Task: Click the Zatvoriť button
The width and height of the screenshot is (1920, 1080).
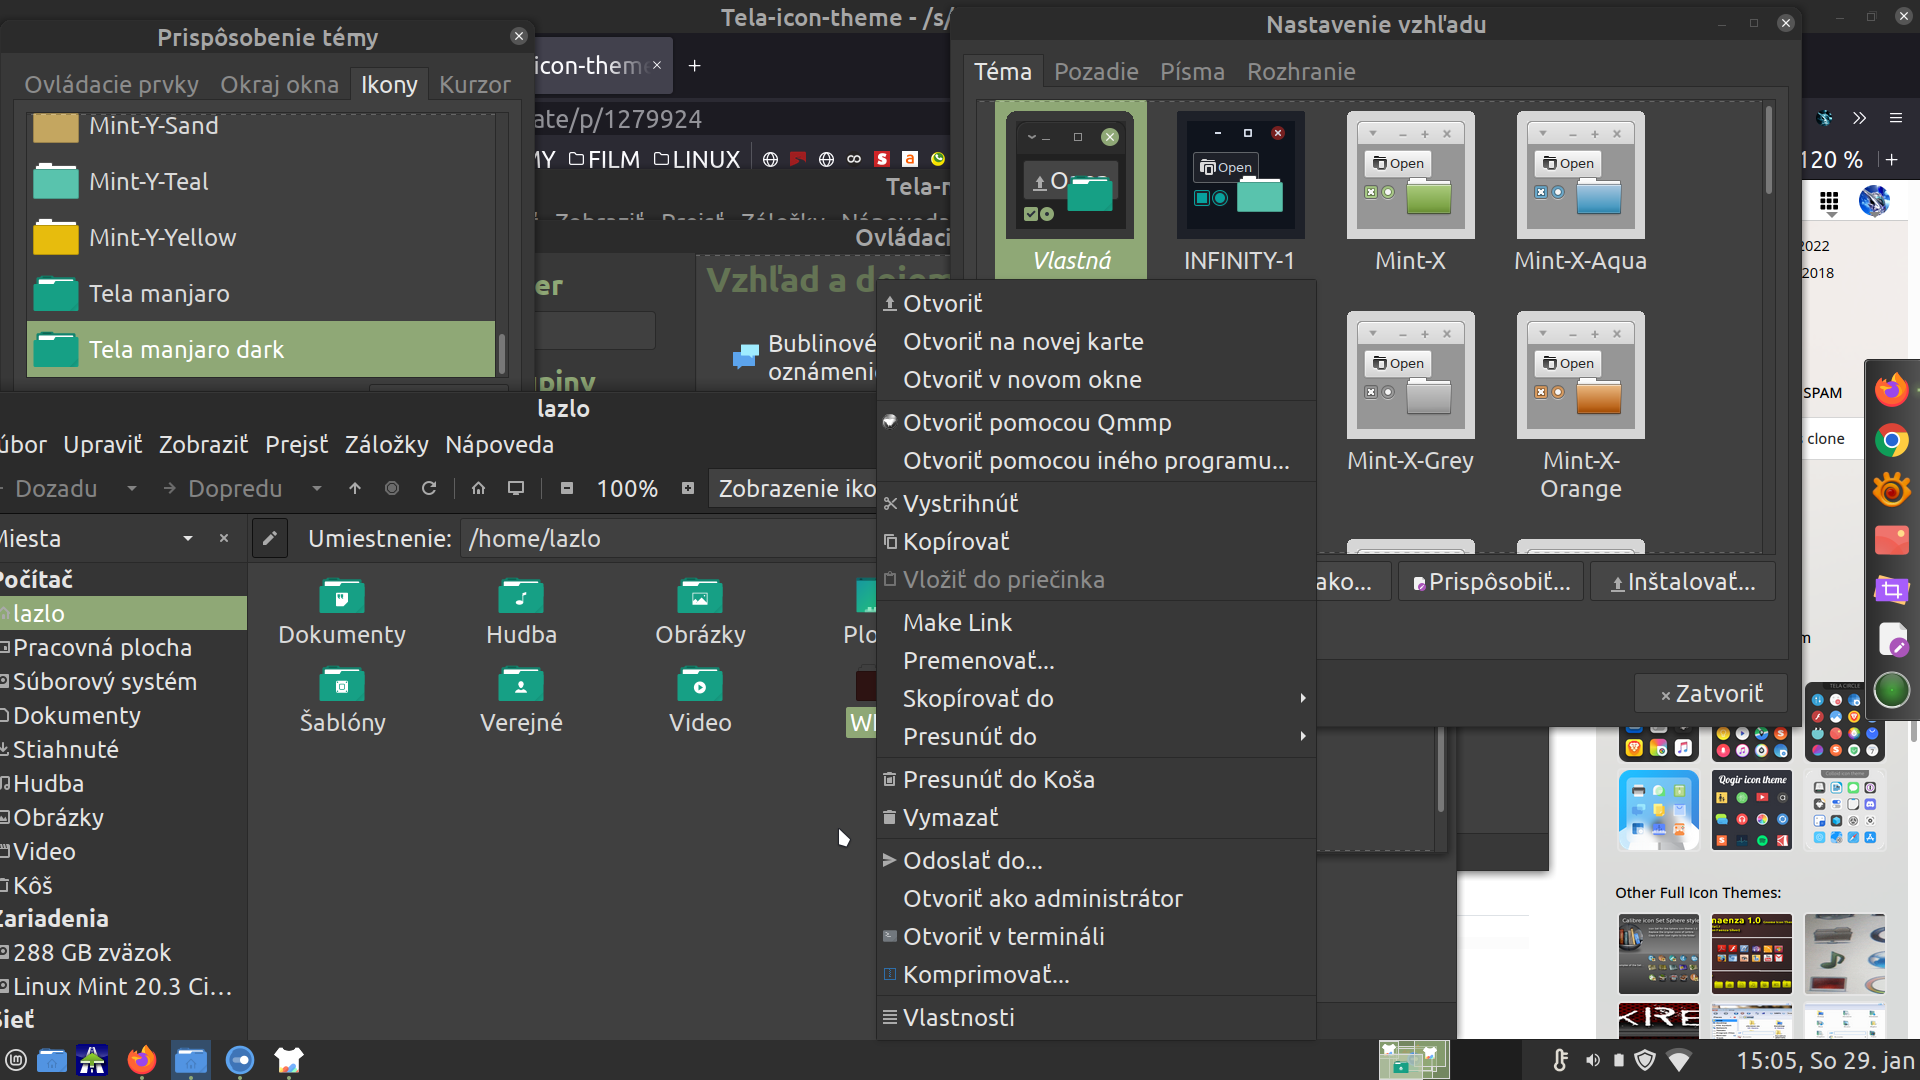Action: coord(1711,693)
